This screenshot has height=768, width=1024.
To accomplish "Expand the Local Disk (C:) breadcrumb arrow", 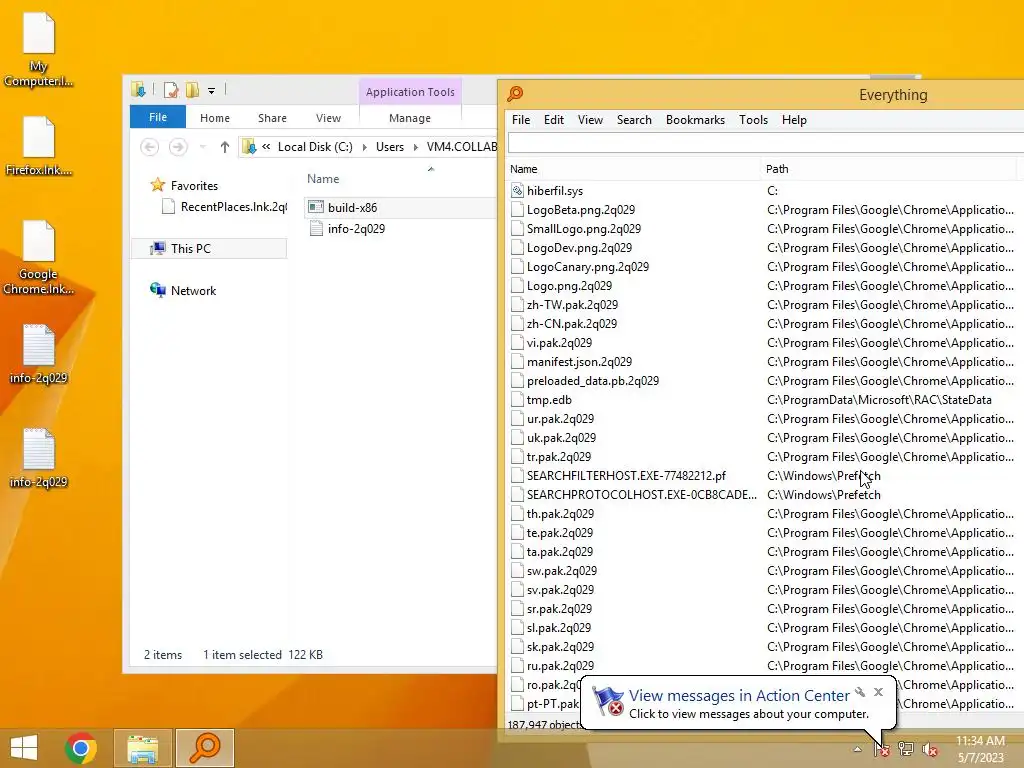I will [364, 147].
